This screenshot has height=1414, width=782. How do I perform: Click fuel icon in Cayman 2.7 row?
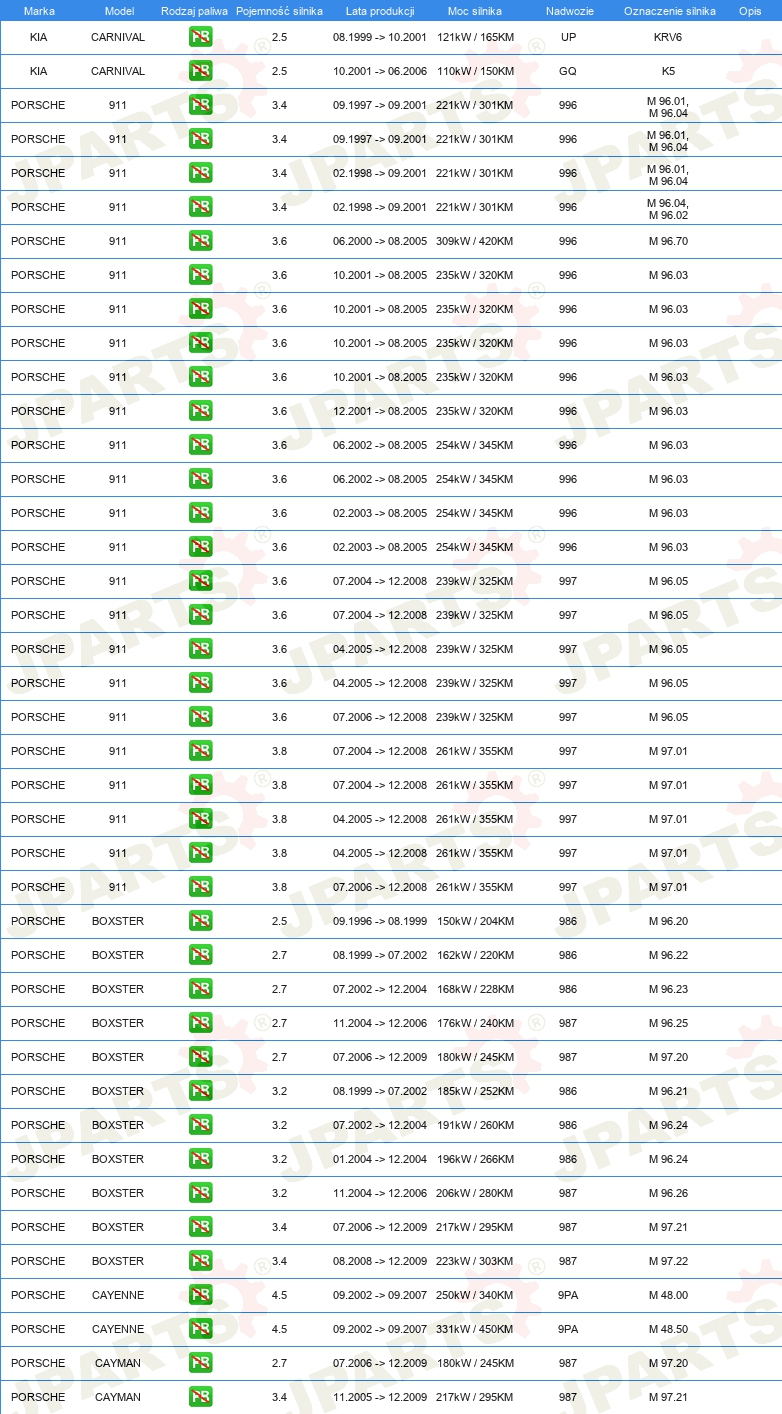tap(201, 1363)
